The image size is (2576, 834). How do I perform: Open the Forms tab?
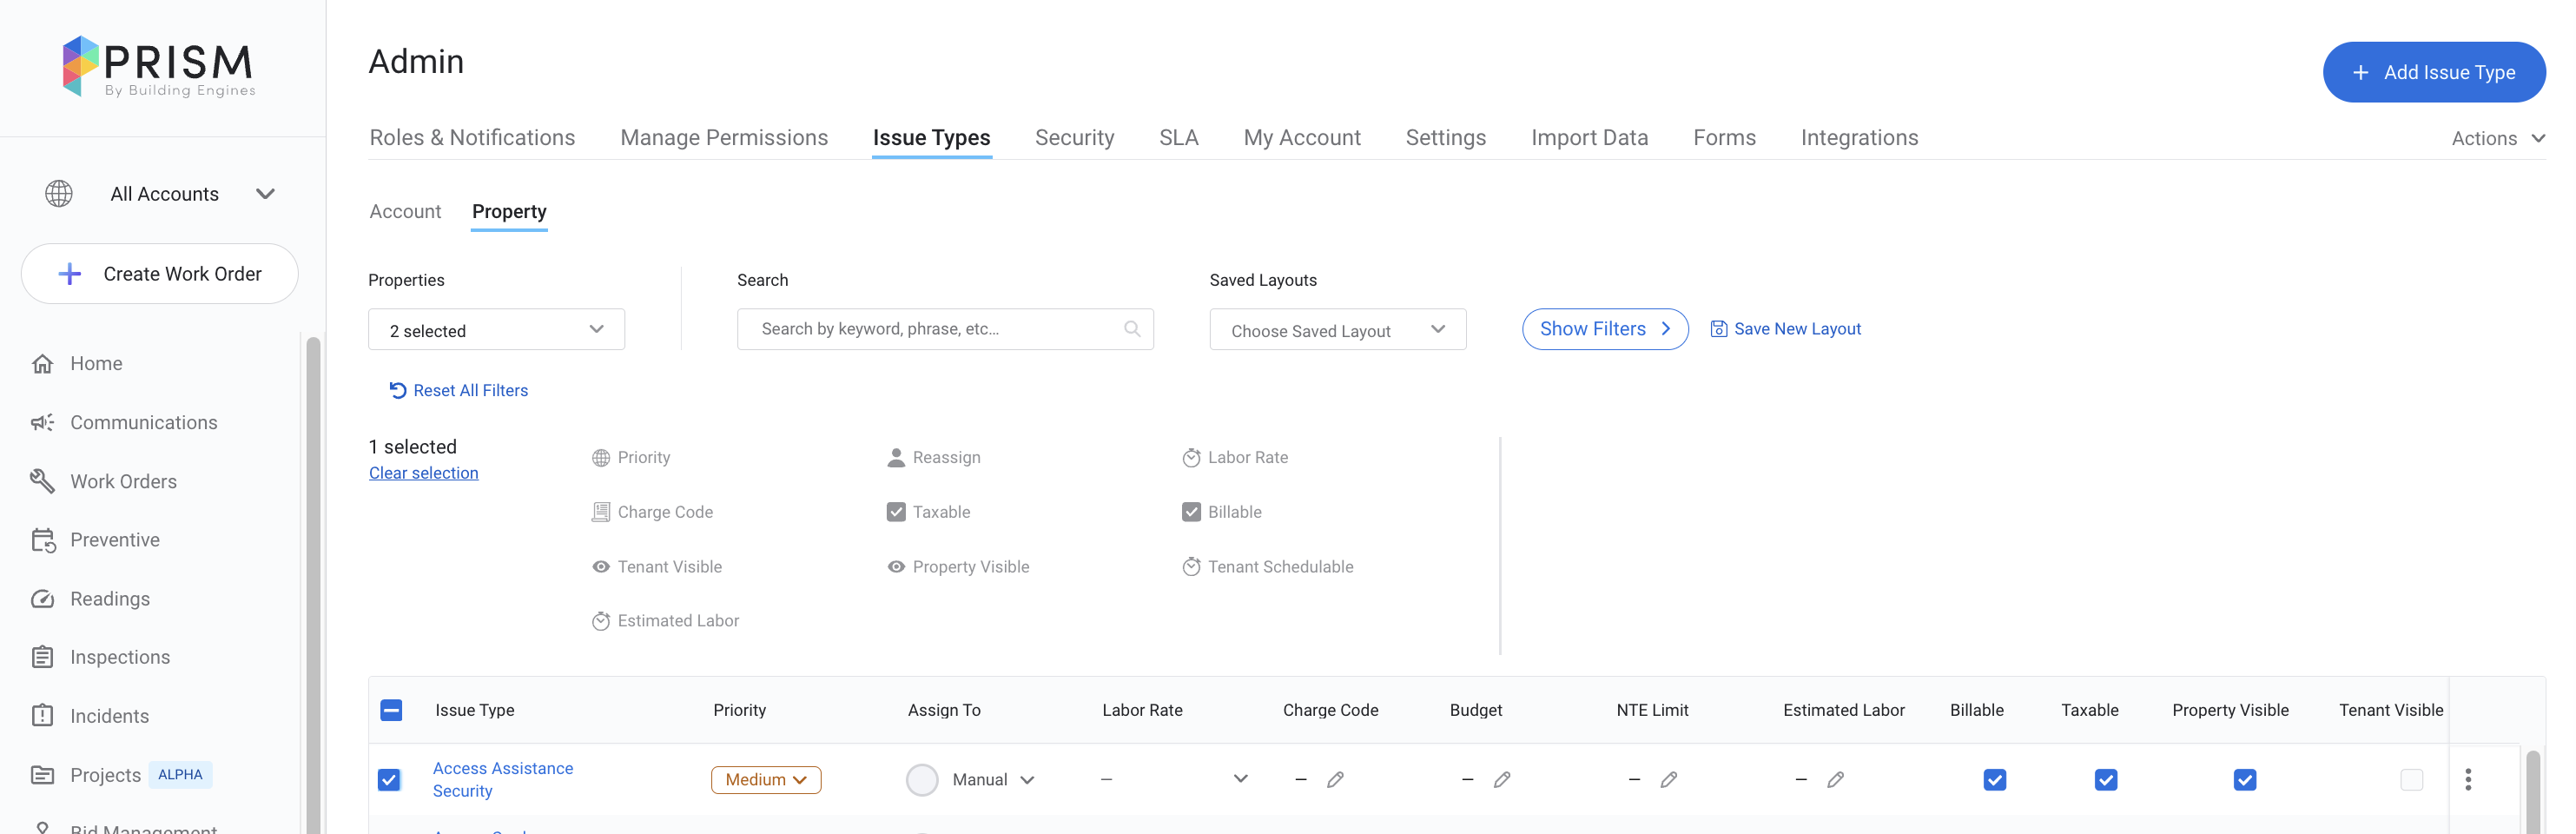[1724, 138]
